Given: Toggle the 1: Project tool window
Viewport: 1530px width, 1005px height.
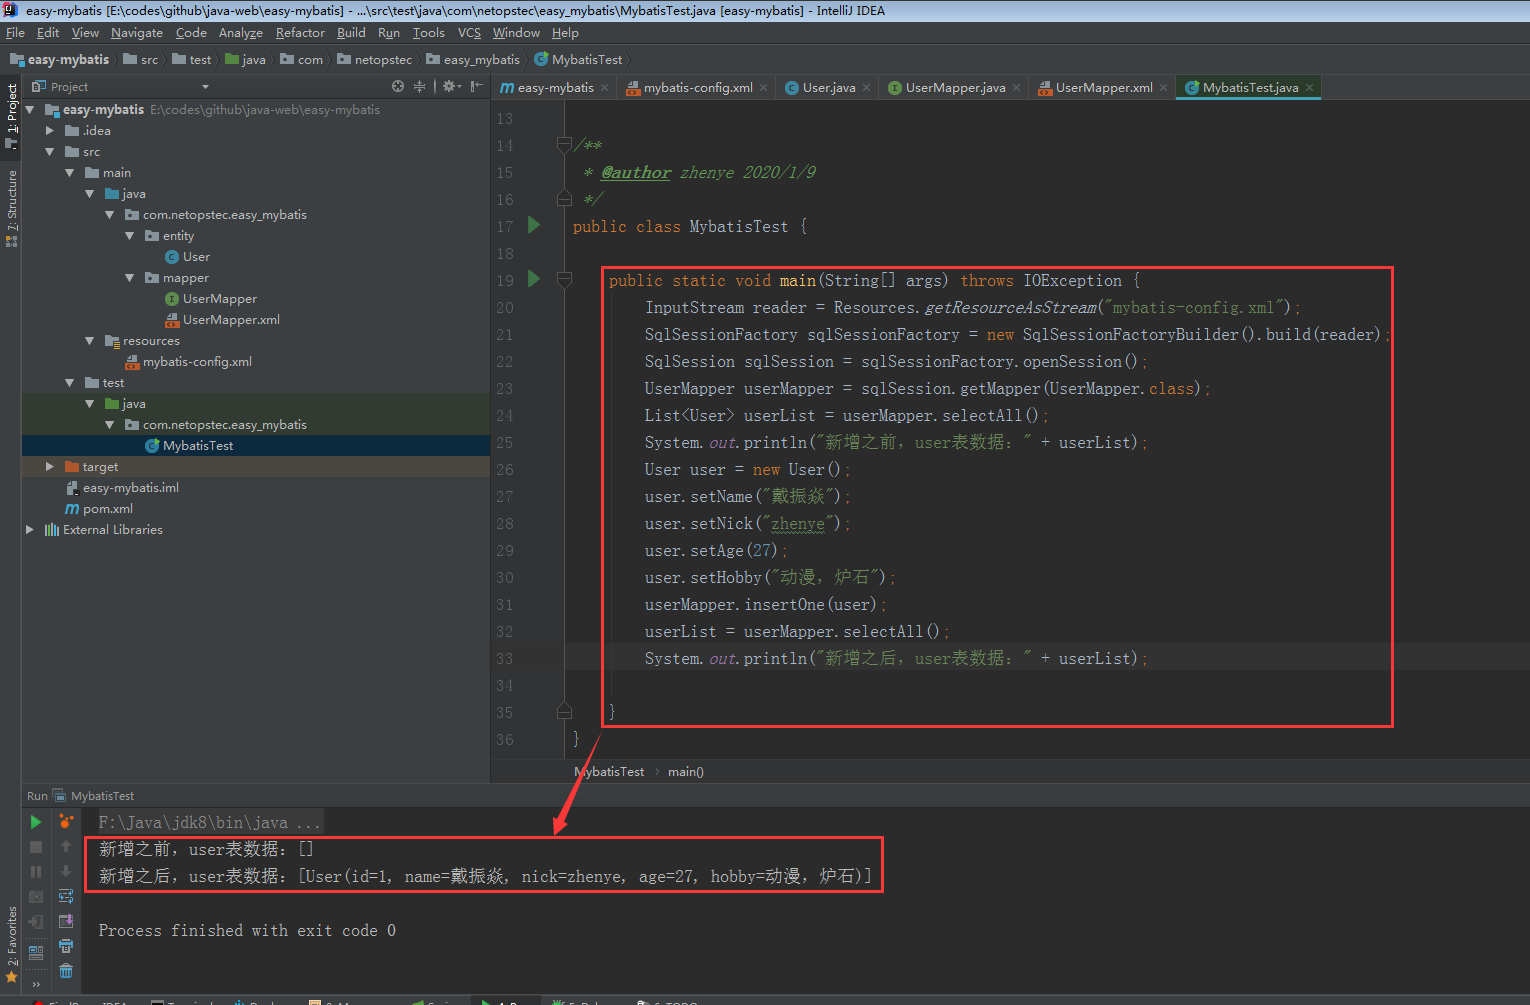Looking at the screenshot, I should point(11,116).
